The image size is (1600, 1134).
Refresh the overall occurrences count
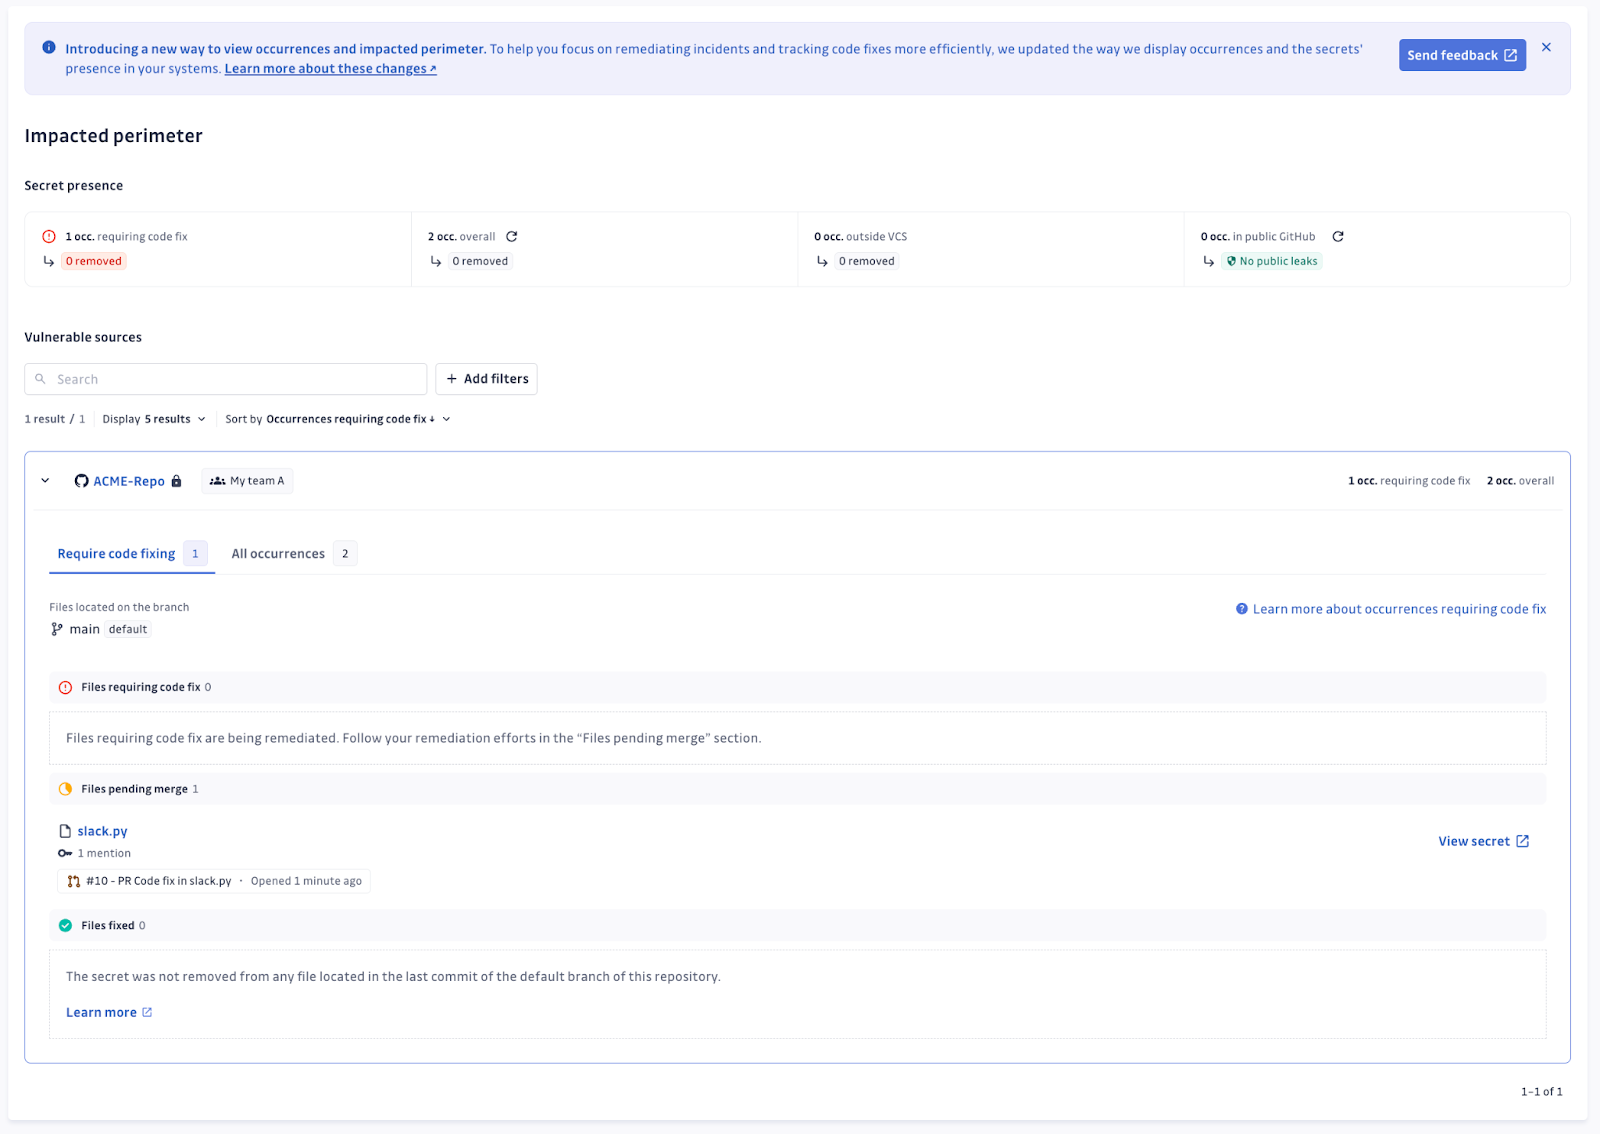pos(512,236)
